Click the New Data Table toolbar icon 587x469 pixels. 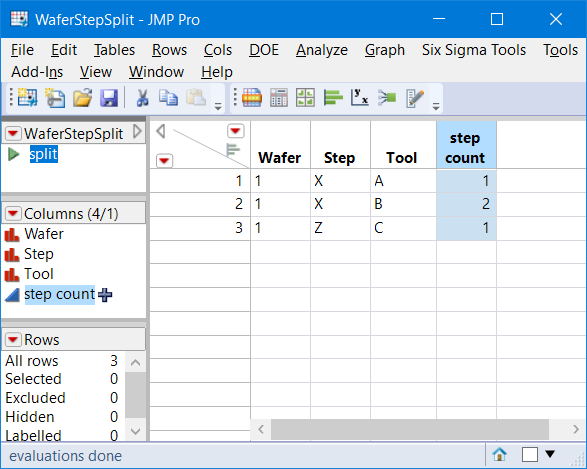pos(27,98)
